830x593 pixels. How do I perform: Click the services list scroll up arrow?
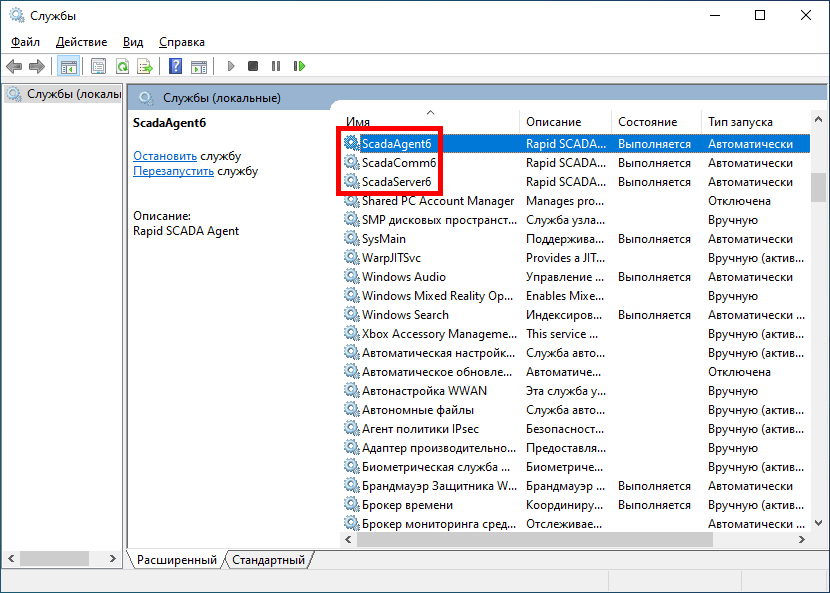tap(818, 120)
